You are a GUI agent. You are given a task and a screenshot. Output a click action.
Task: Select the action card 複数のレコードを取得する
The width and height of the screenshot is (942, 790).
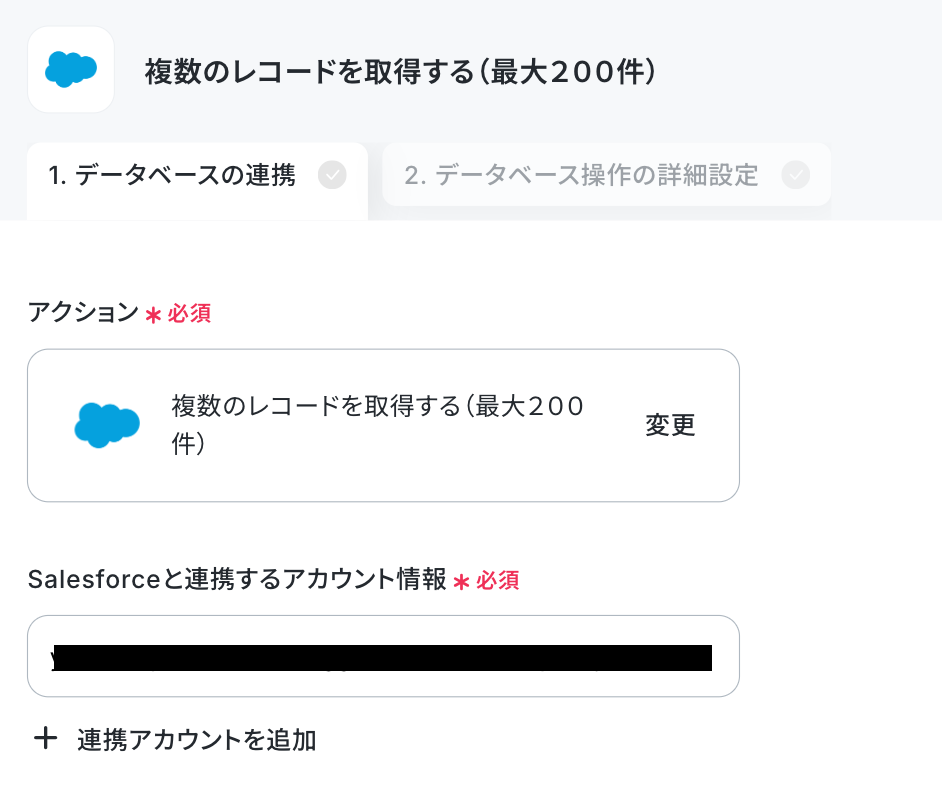[x=383, y=425]
